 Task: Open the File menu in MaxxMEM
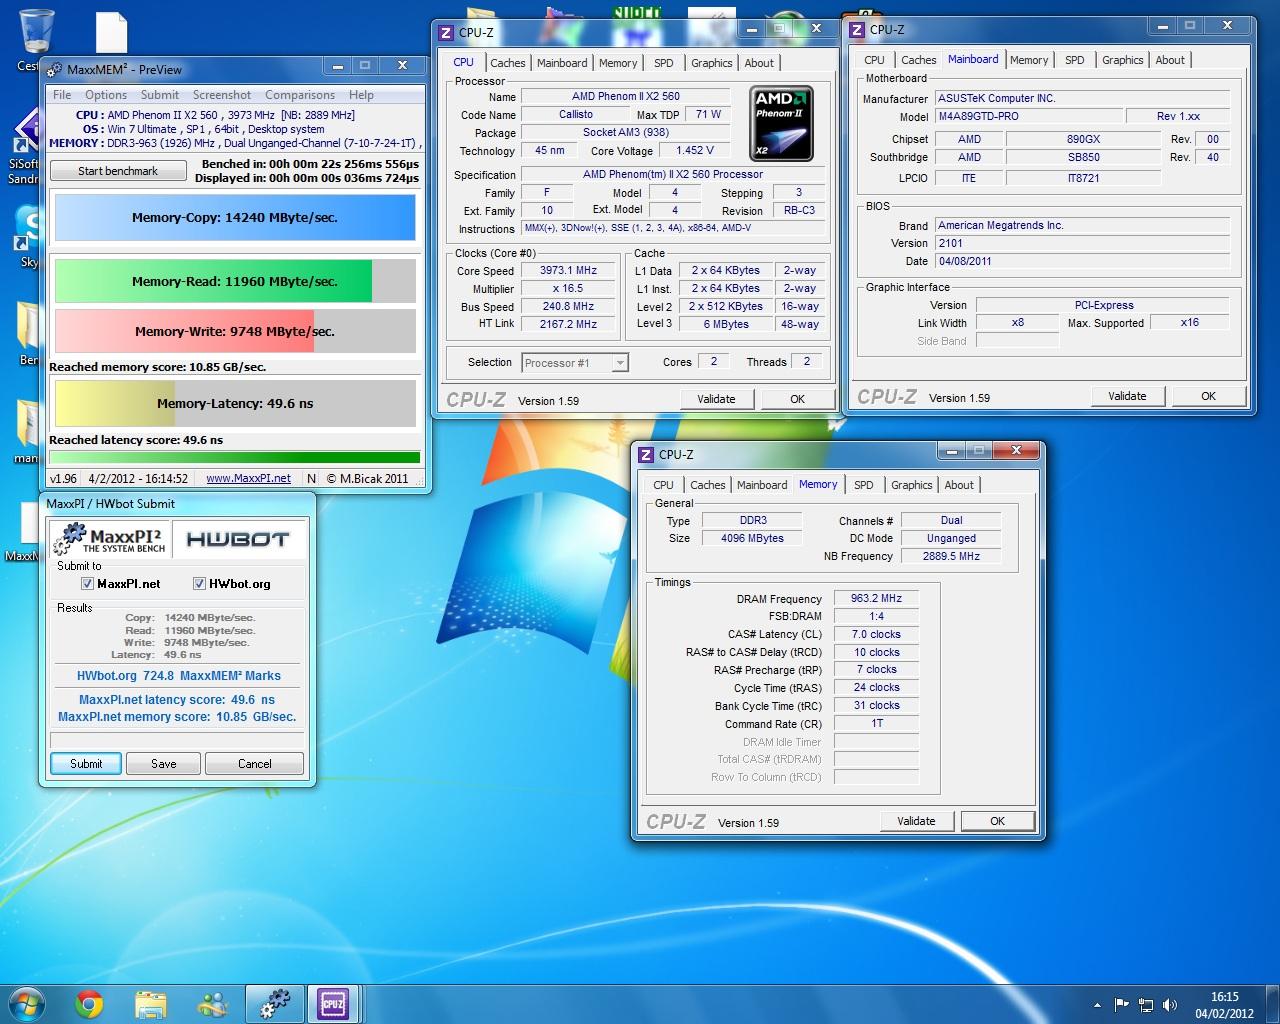pos(62,95)
